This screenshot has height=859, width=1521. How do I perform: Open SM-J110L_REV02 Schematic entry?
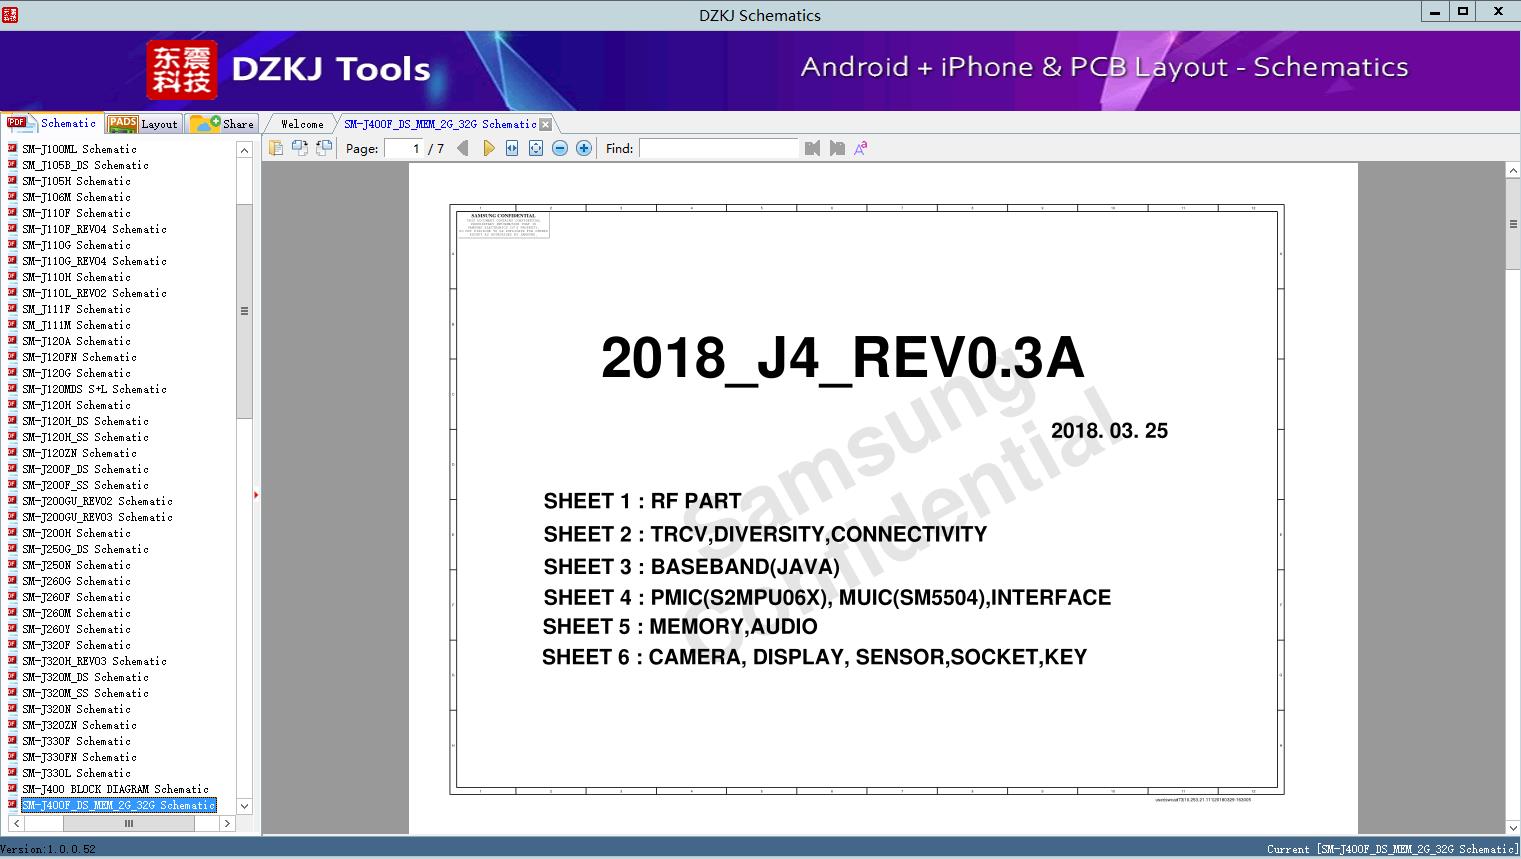(x=94, y=293)
